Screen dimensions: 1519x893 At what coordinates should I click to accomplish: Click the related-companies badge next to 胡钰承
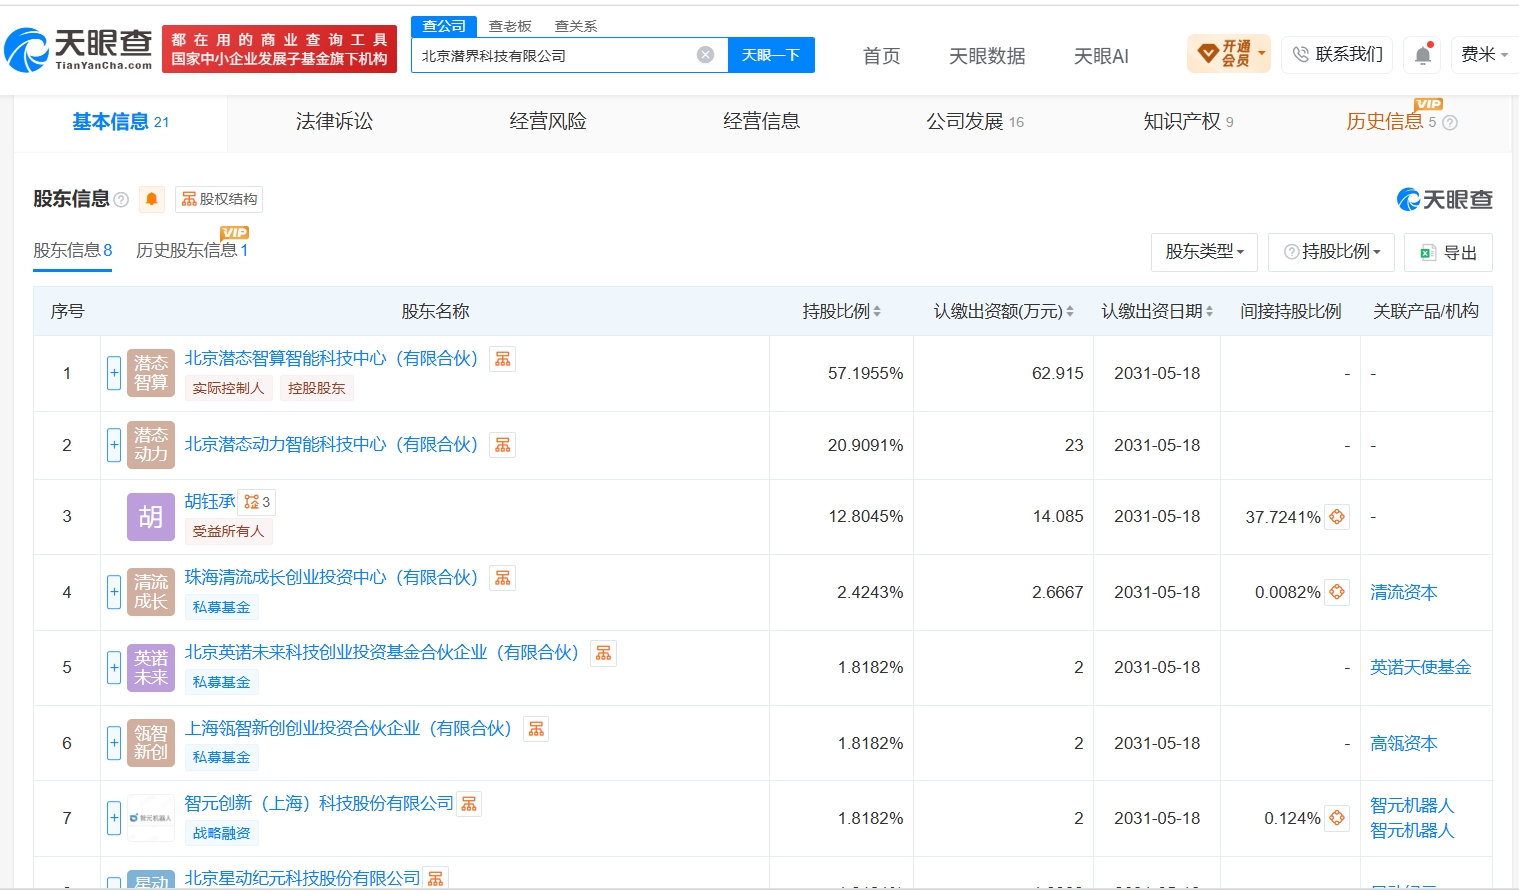pos(257,502)
